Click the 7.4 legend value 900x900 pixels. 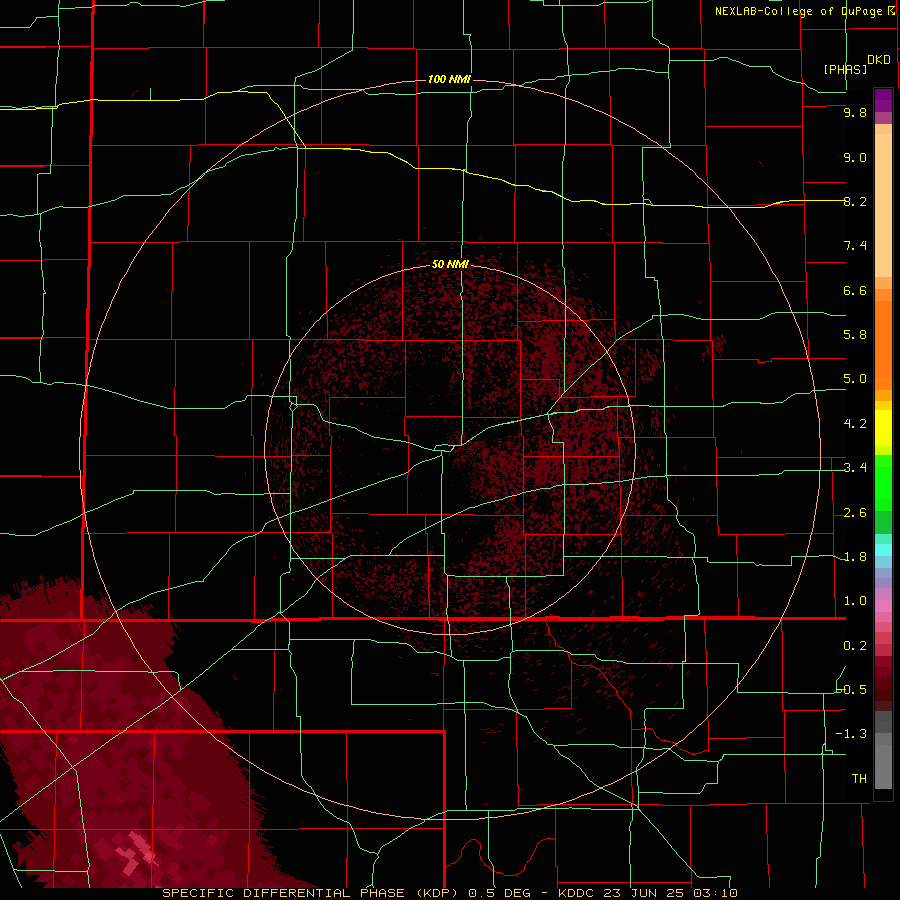(x=855, y=246)
